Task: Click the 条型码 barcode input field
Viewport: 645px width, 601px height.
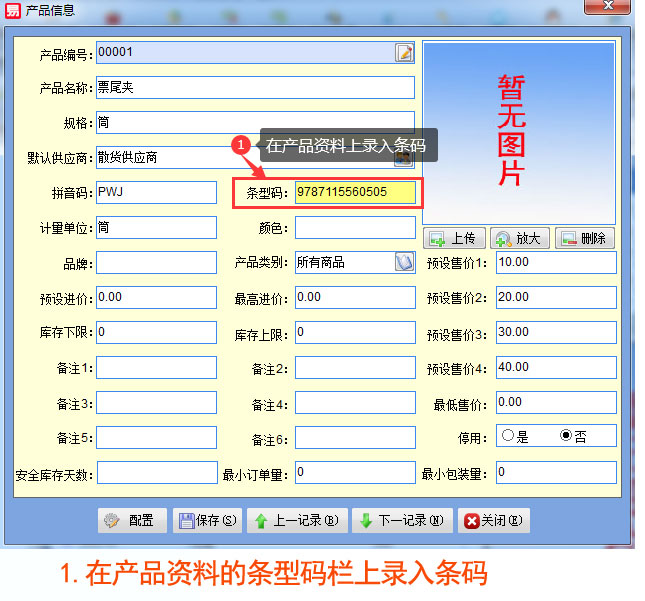Action: (x=354, y=192)
